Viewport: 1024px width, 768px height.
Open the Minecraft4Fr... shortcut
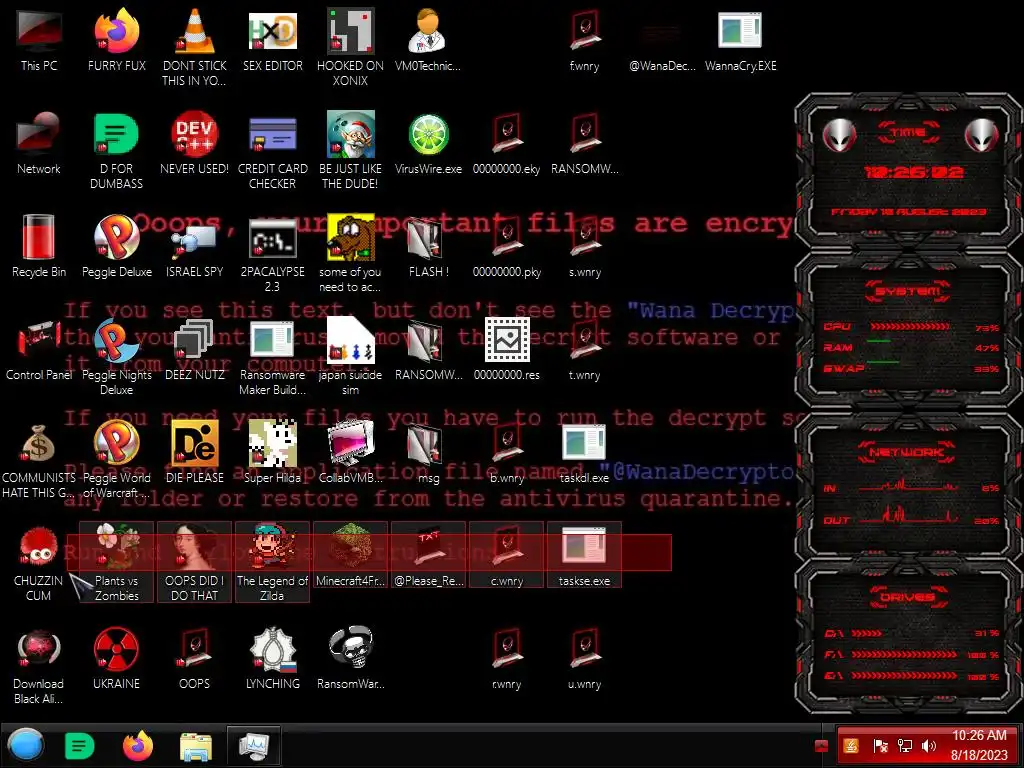[350, 555]
